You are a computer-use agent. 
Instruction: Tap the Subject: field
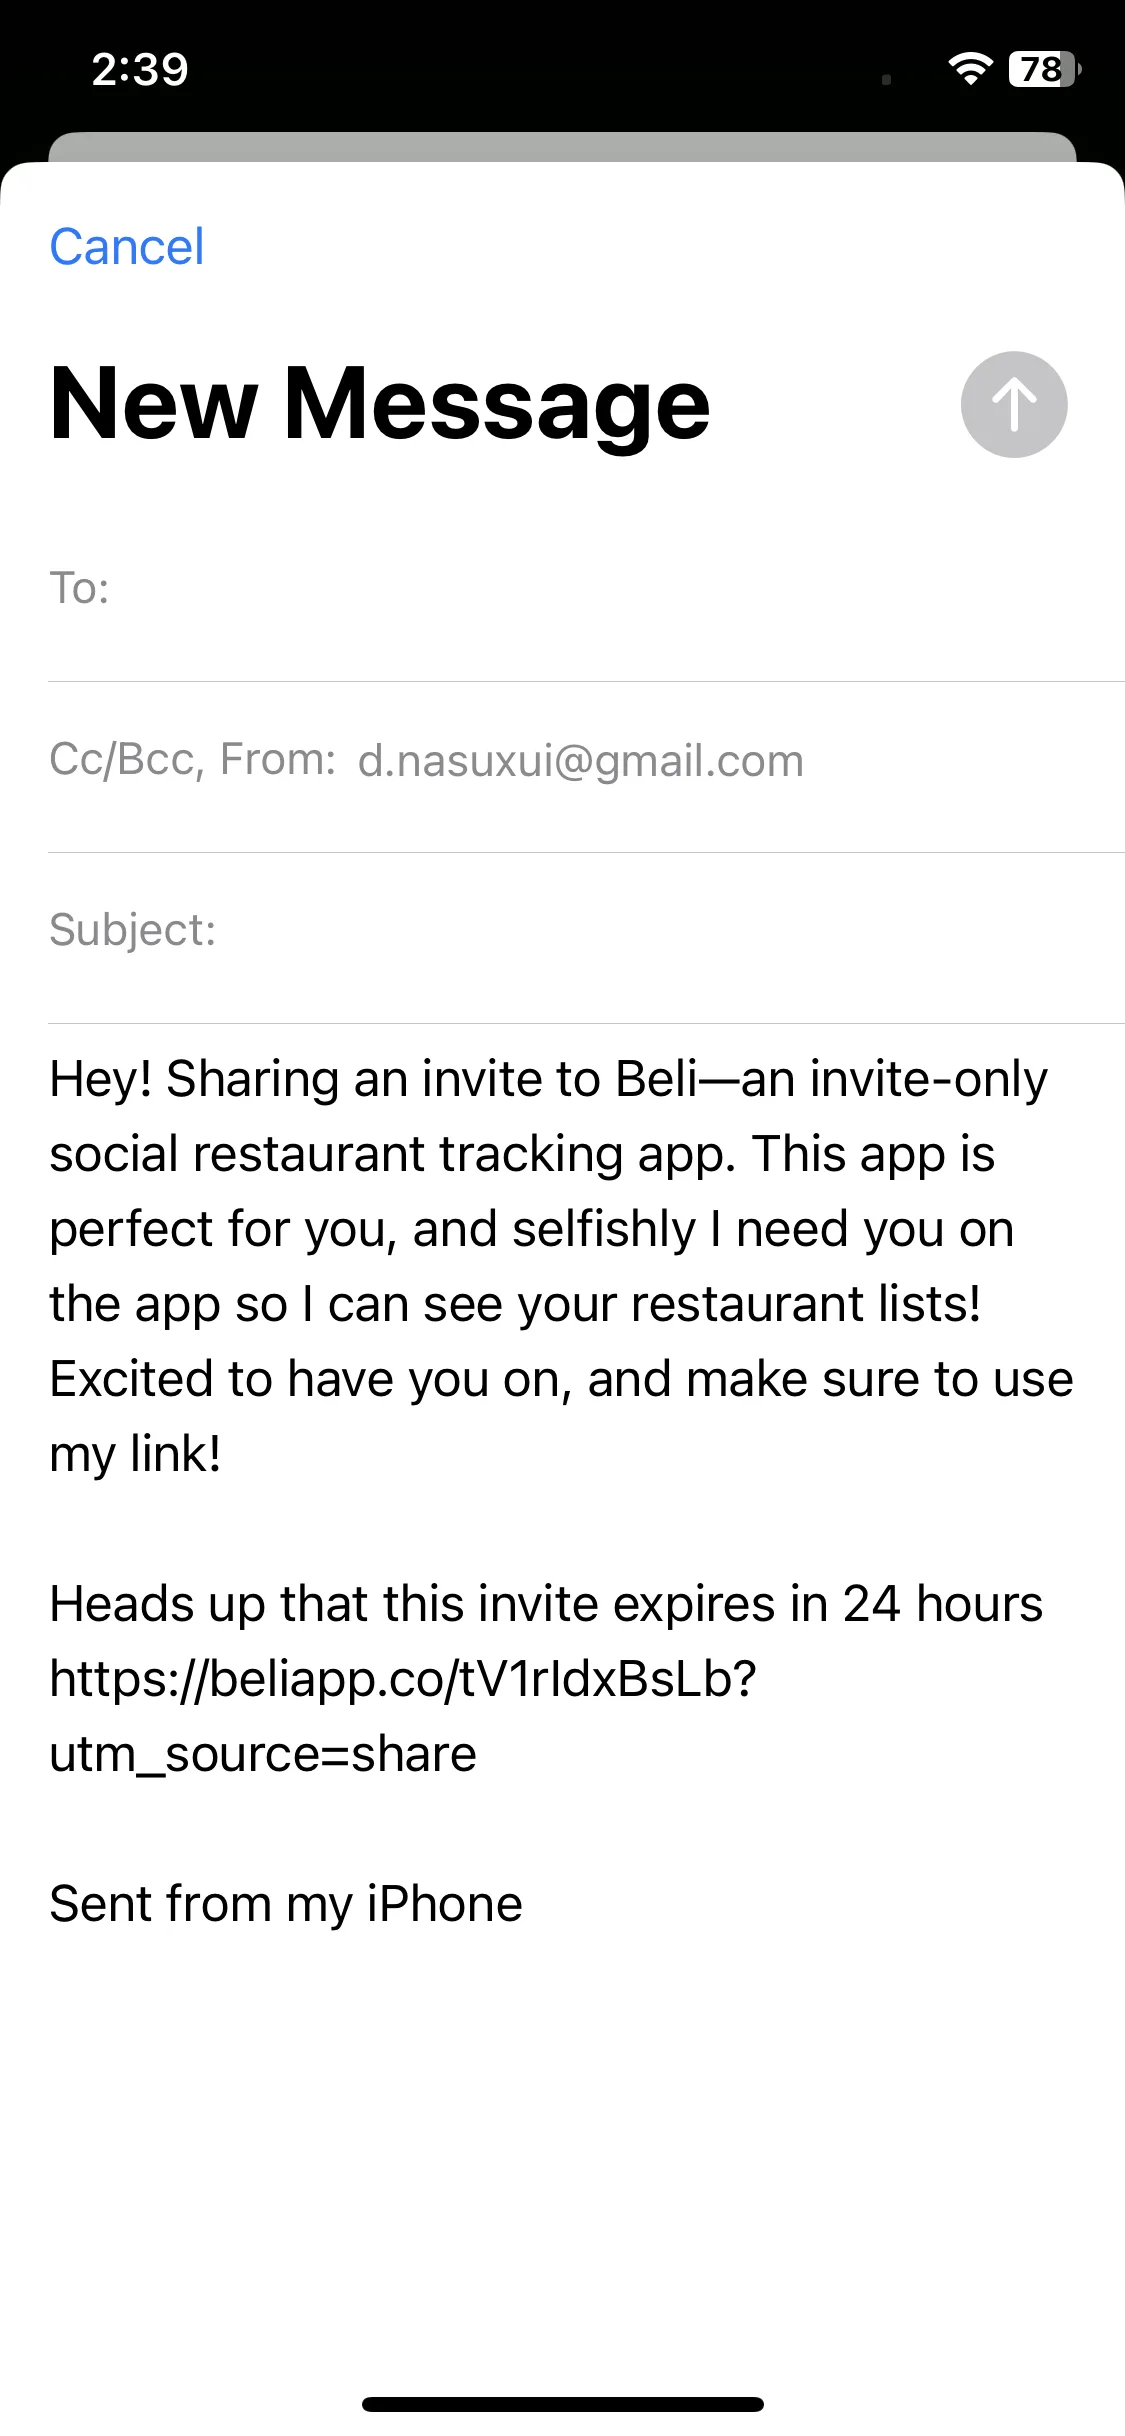(586, 930)
